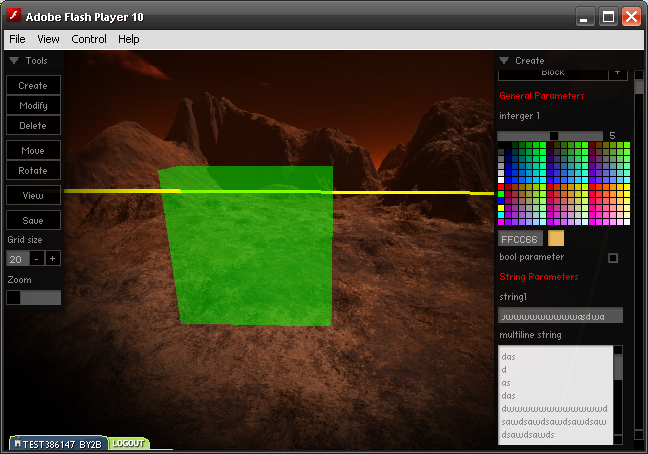
Task: Toggle the bool parameter checkbox
Action: [613, 258]
